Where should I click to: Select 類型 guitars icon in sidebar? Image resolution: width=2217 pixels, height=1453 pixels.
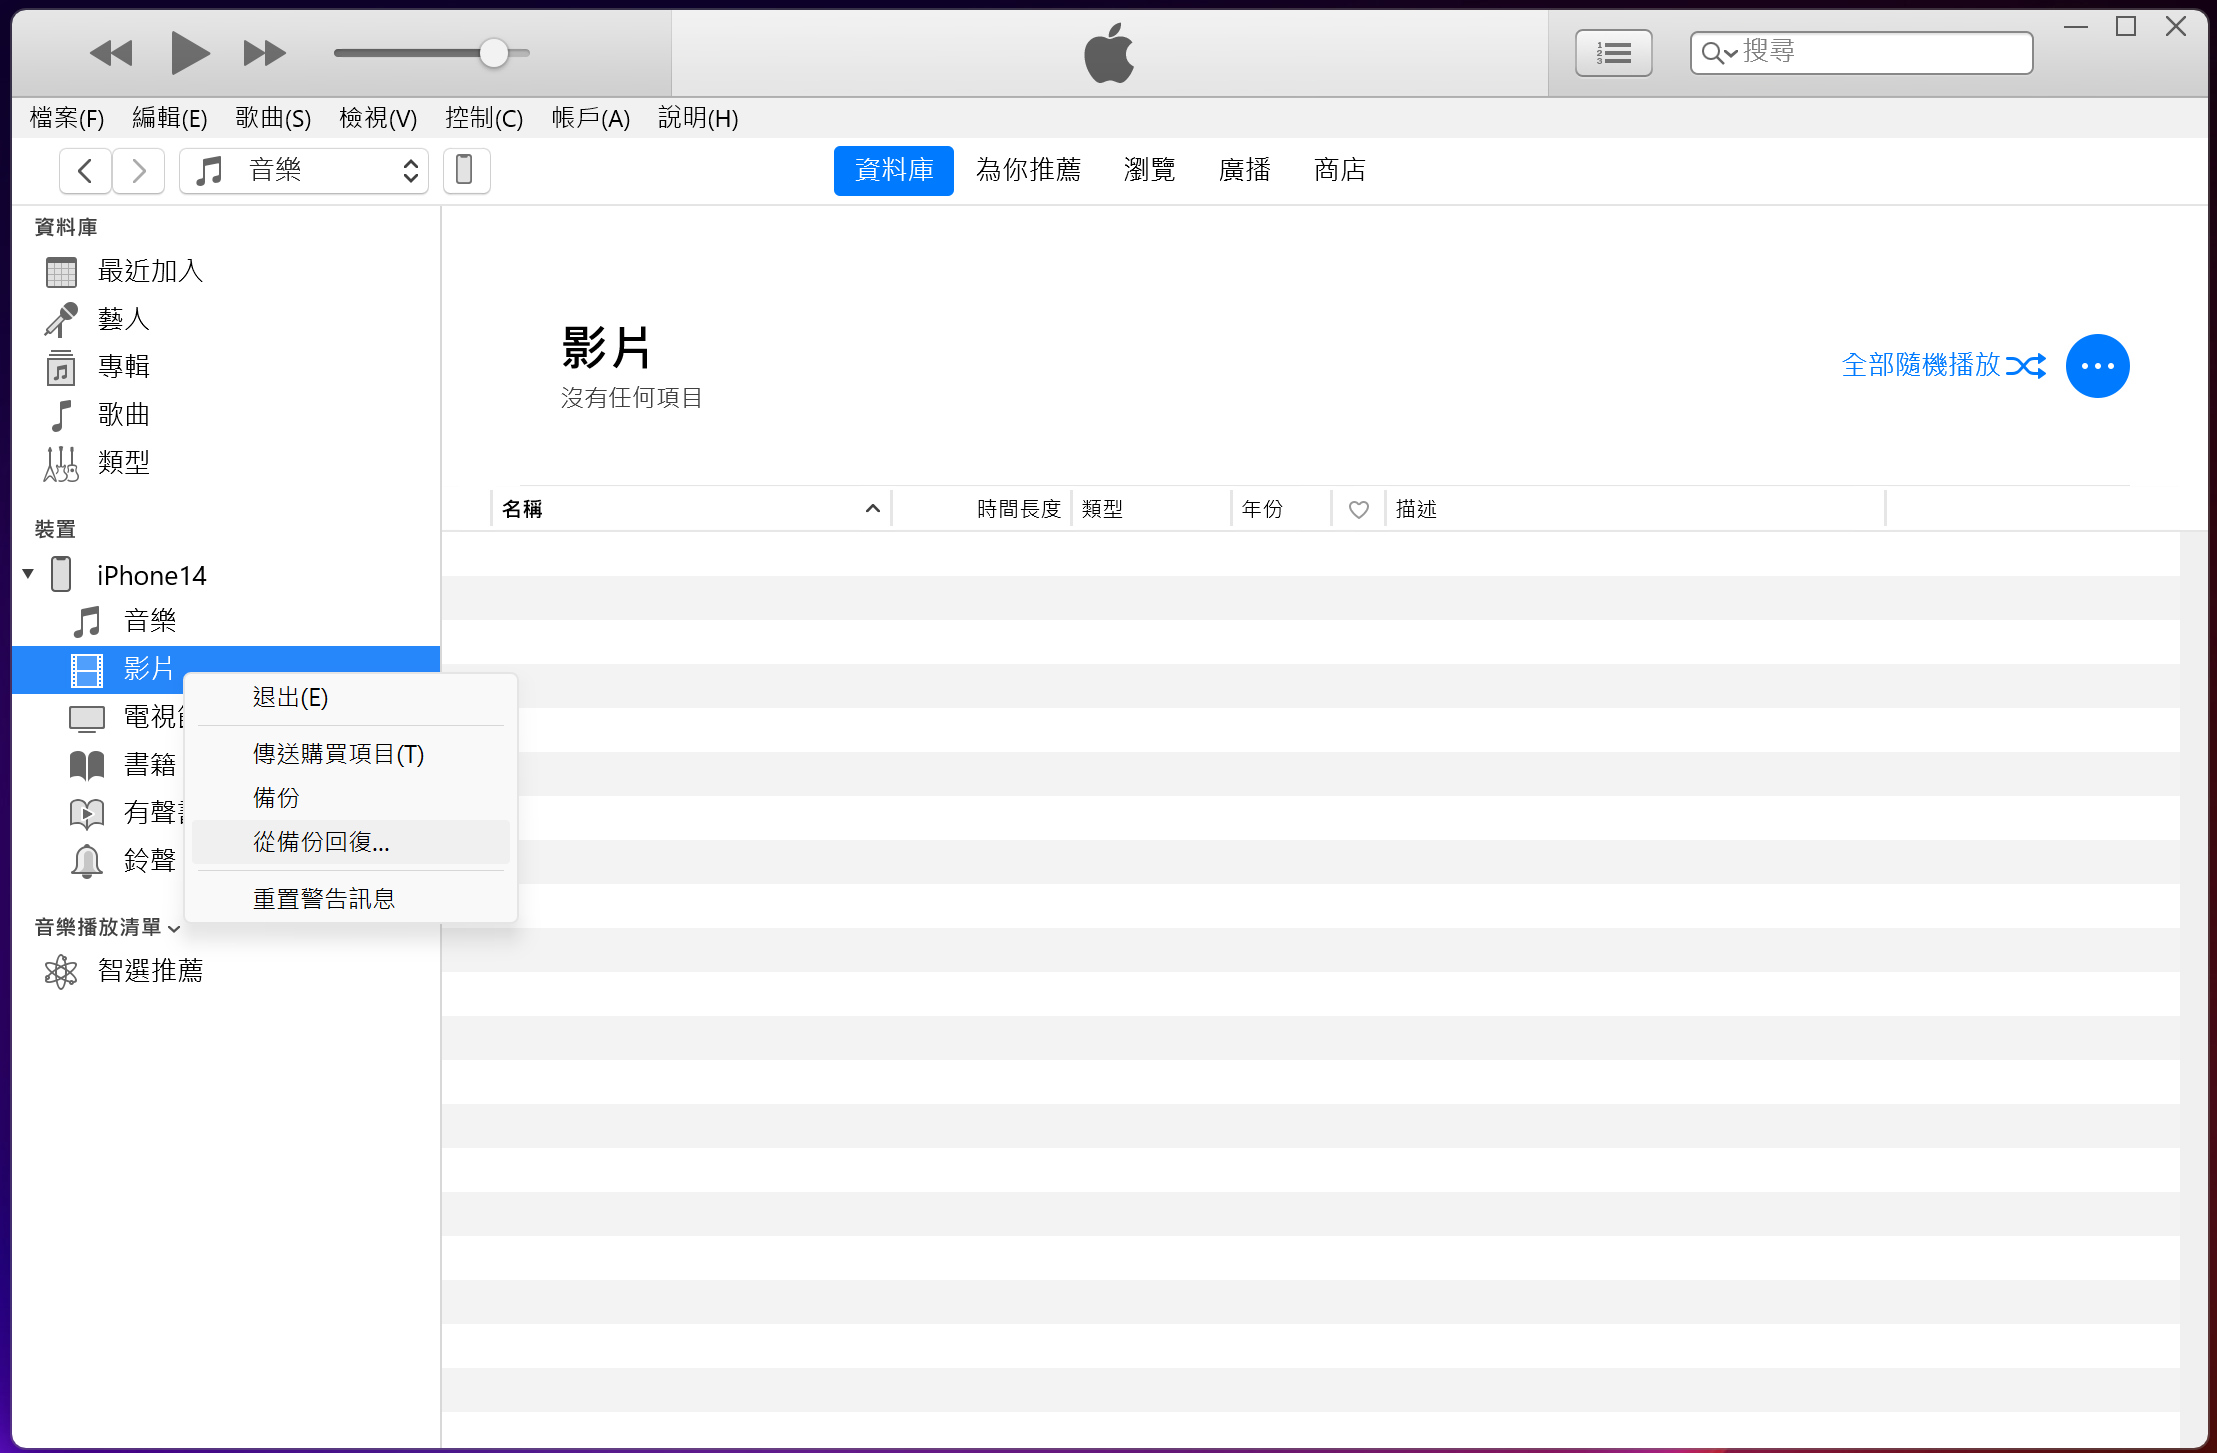pos(61,463)
